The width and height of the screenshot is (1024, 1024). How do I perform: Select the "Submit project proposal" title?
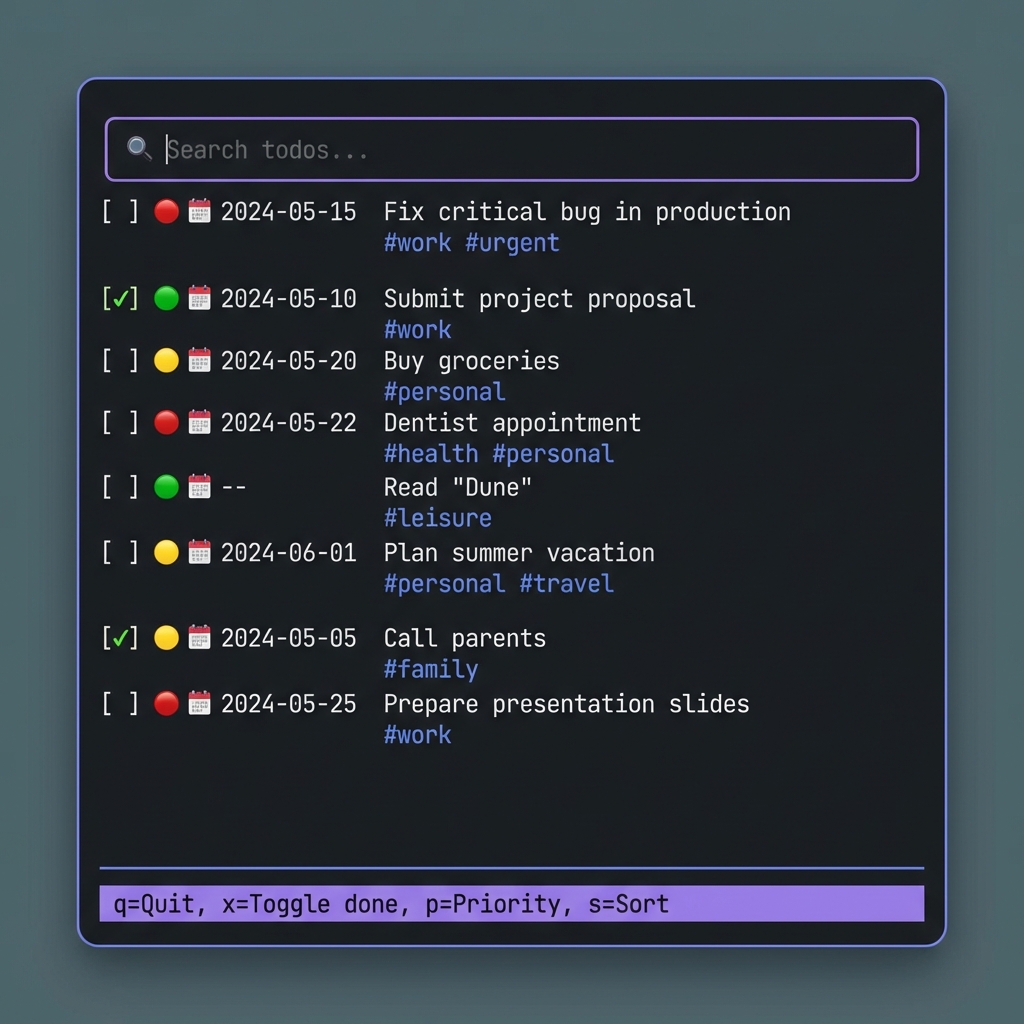point(539,299)
